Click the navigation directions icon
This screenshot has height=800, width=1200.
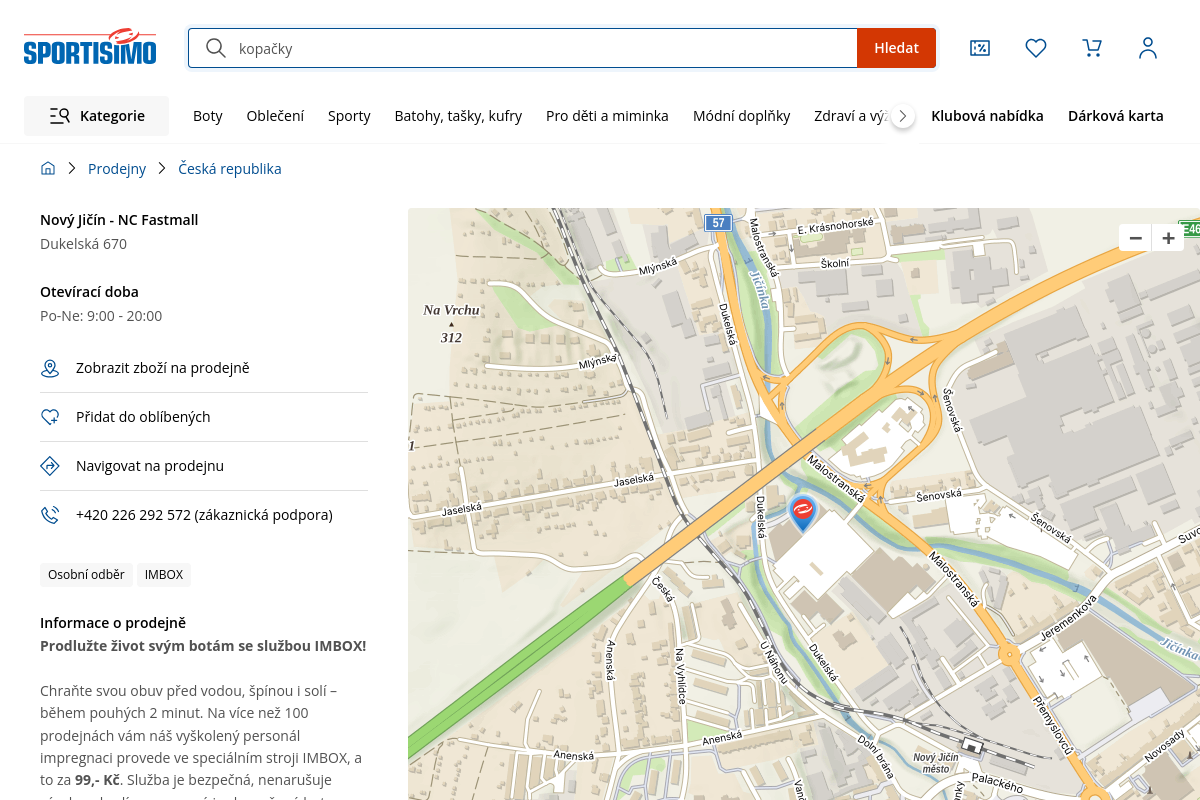(x=50, y=466)
